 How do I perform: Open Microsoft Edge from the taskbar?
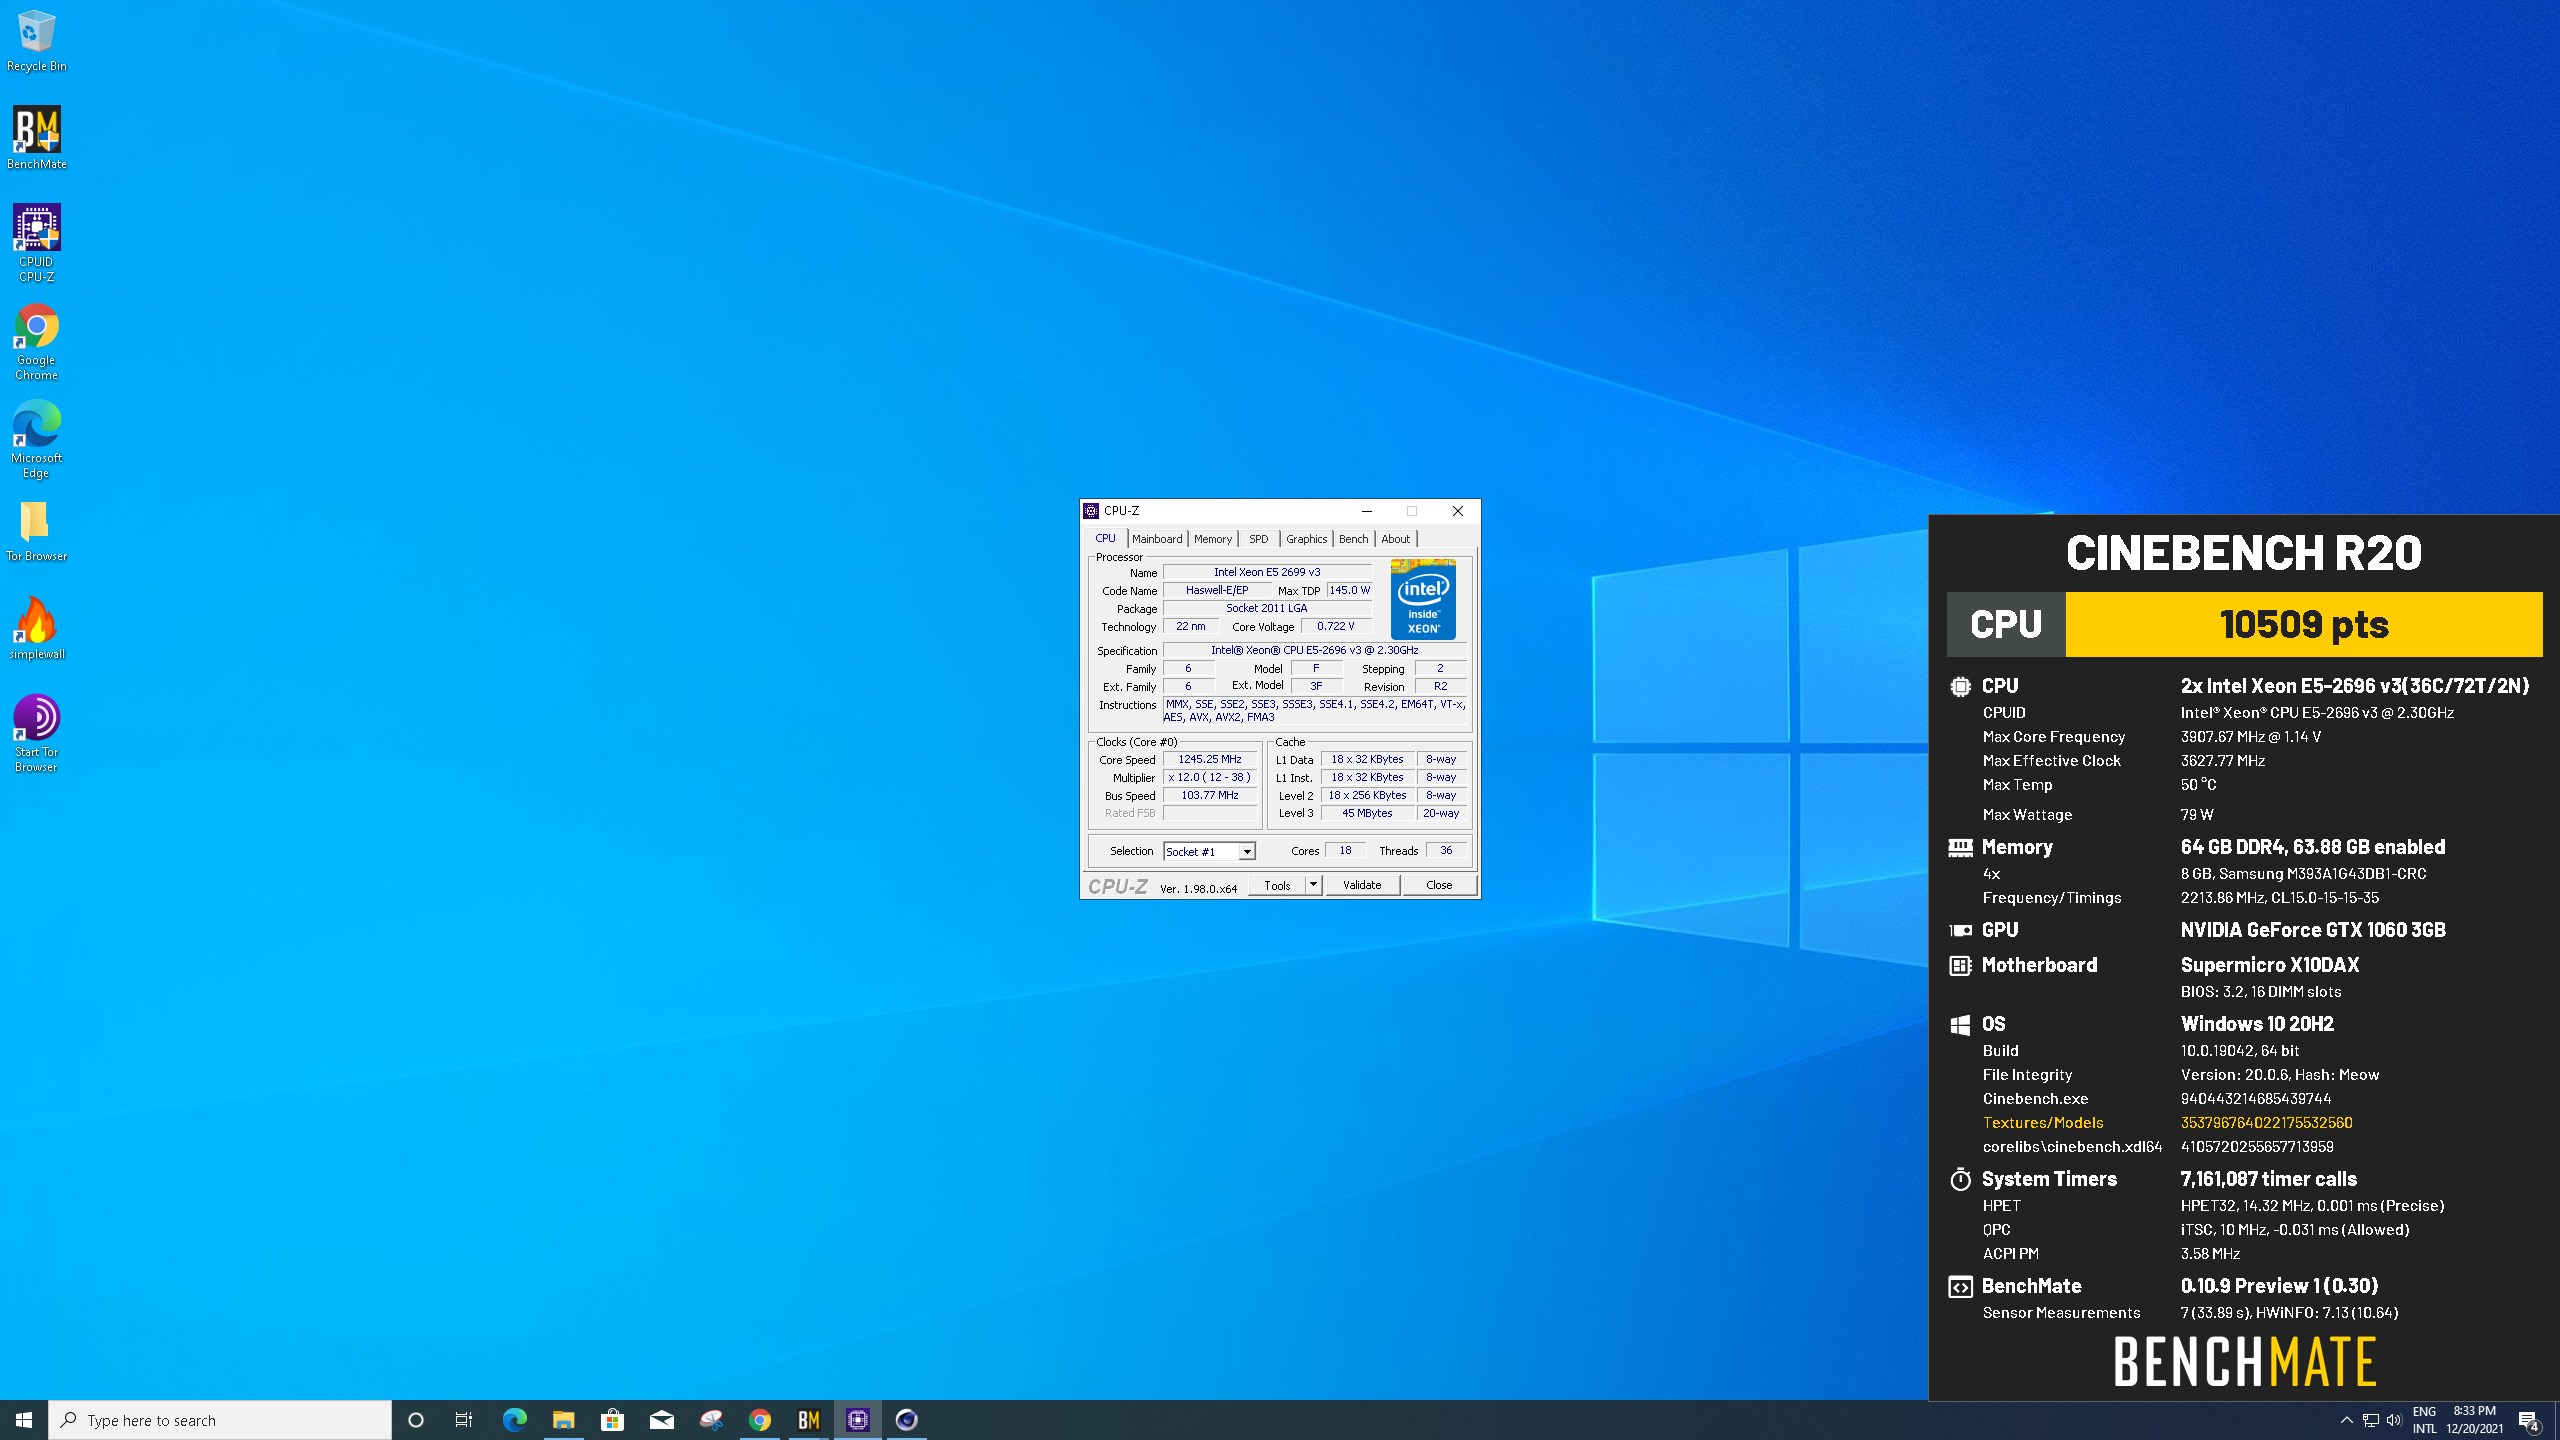pyautogui.click(x=514, y=1420)
